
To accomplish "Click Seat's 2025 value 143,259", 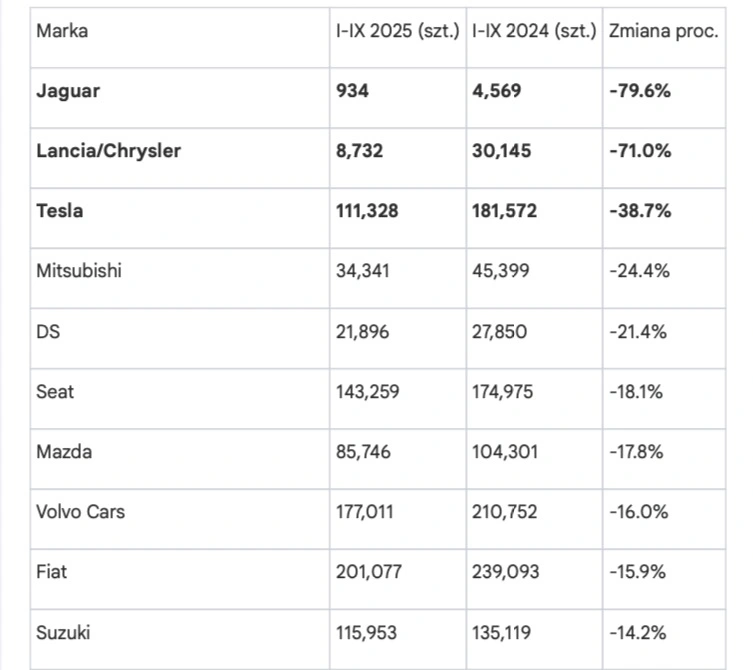I will click(368, 391).
